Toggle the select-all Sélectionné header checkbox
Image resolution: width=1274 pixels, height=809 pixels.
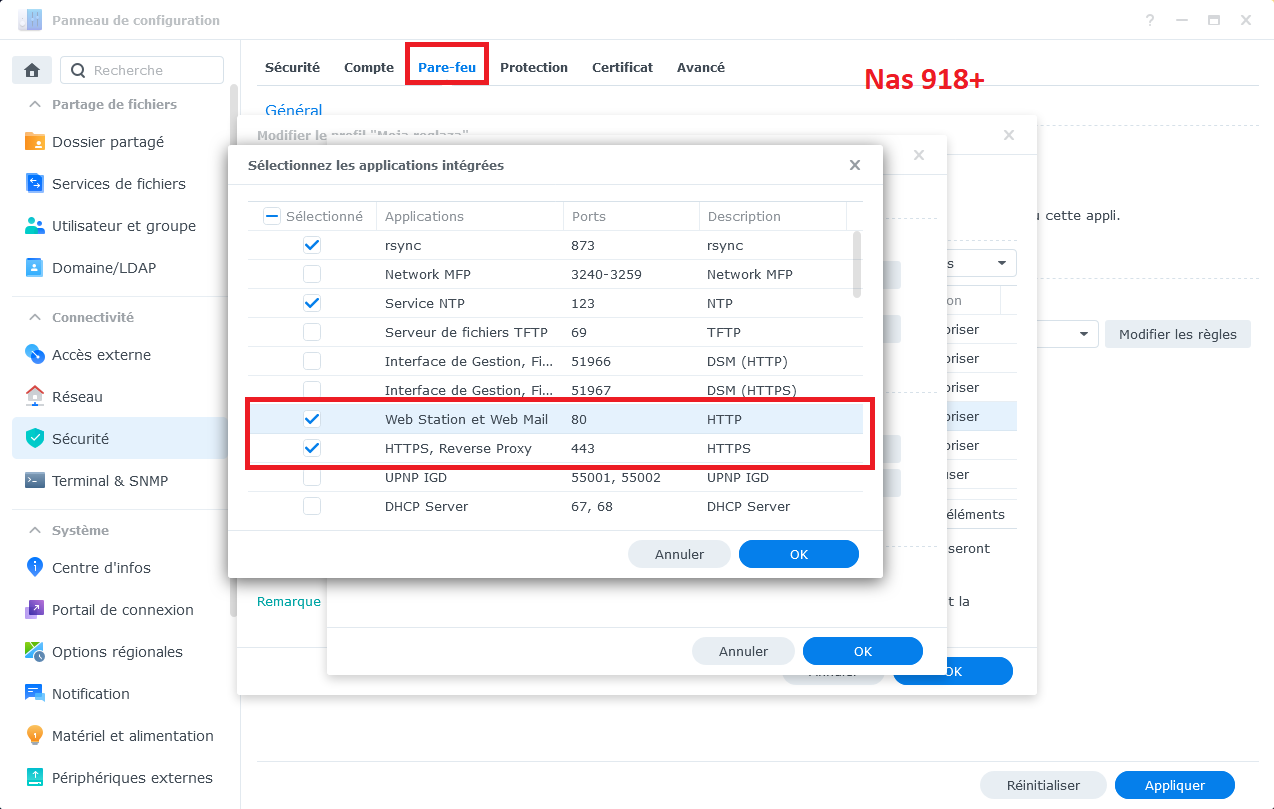[272, 216]
